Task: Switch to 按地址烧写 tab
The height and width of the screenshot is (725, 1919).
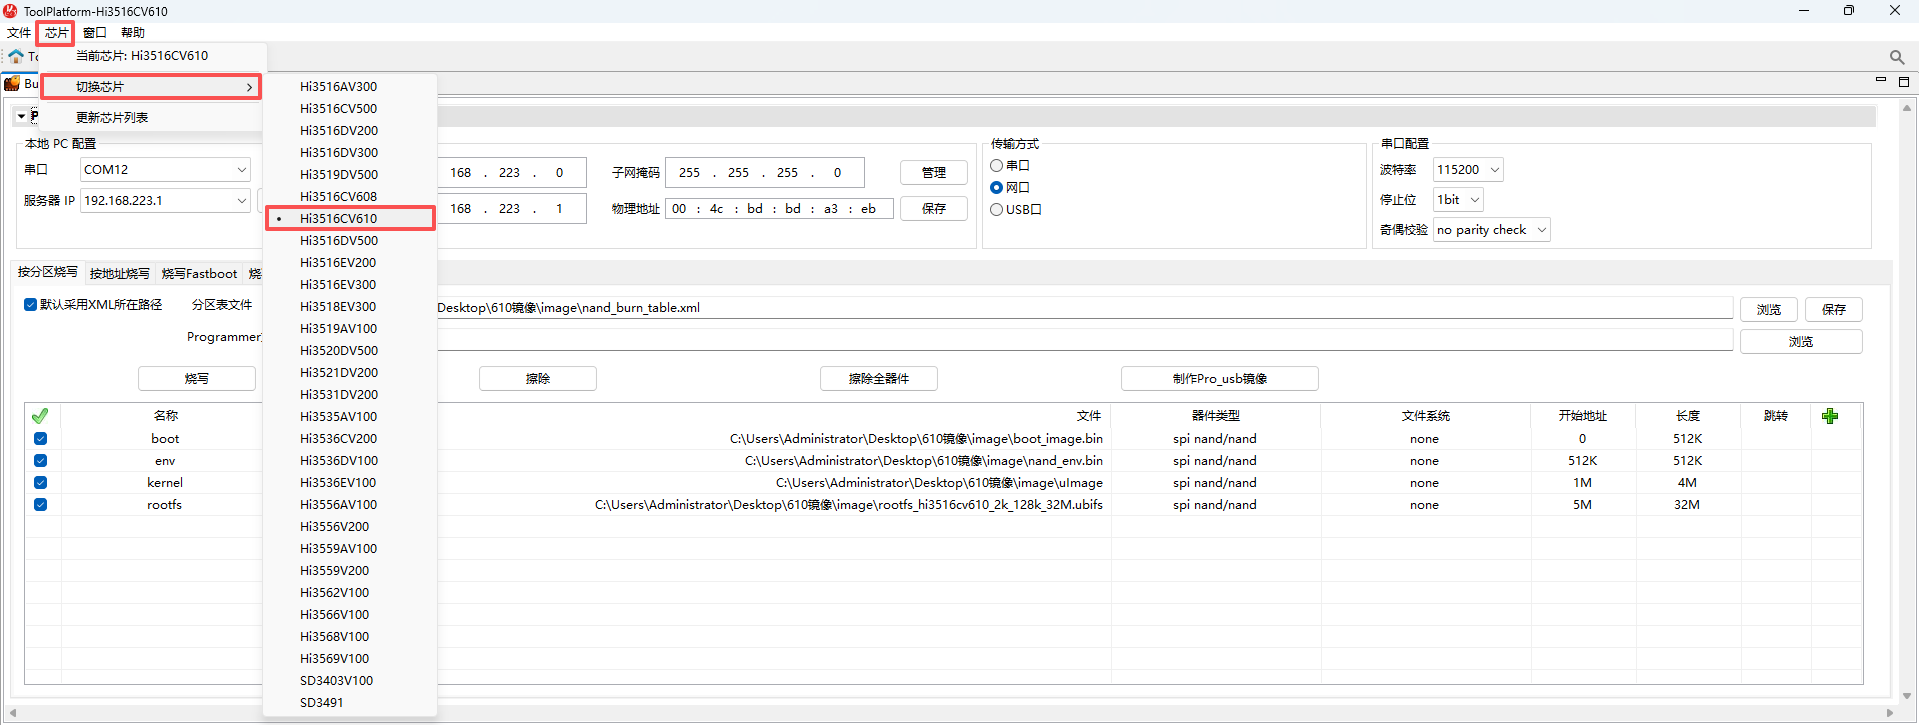Action: (x=119, y=274)
